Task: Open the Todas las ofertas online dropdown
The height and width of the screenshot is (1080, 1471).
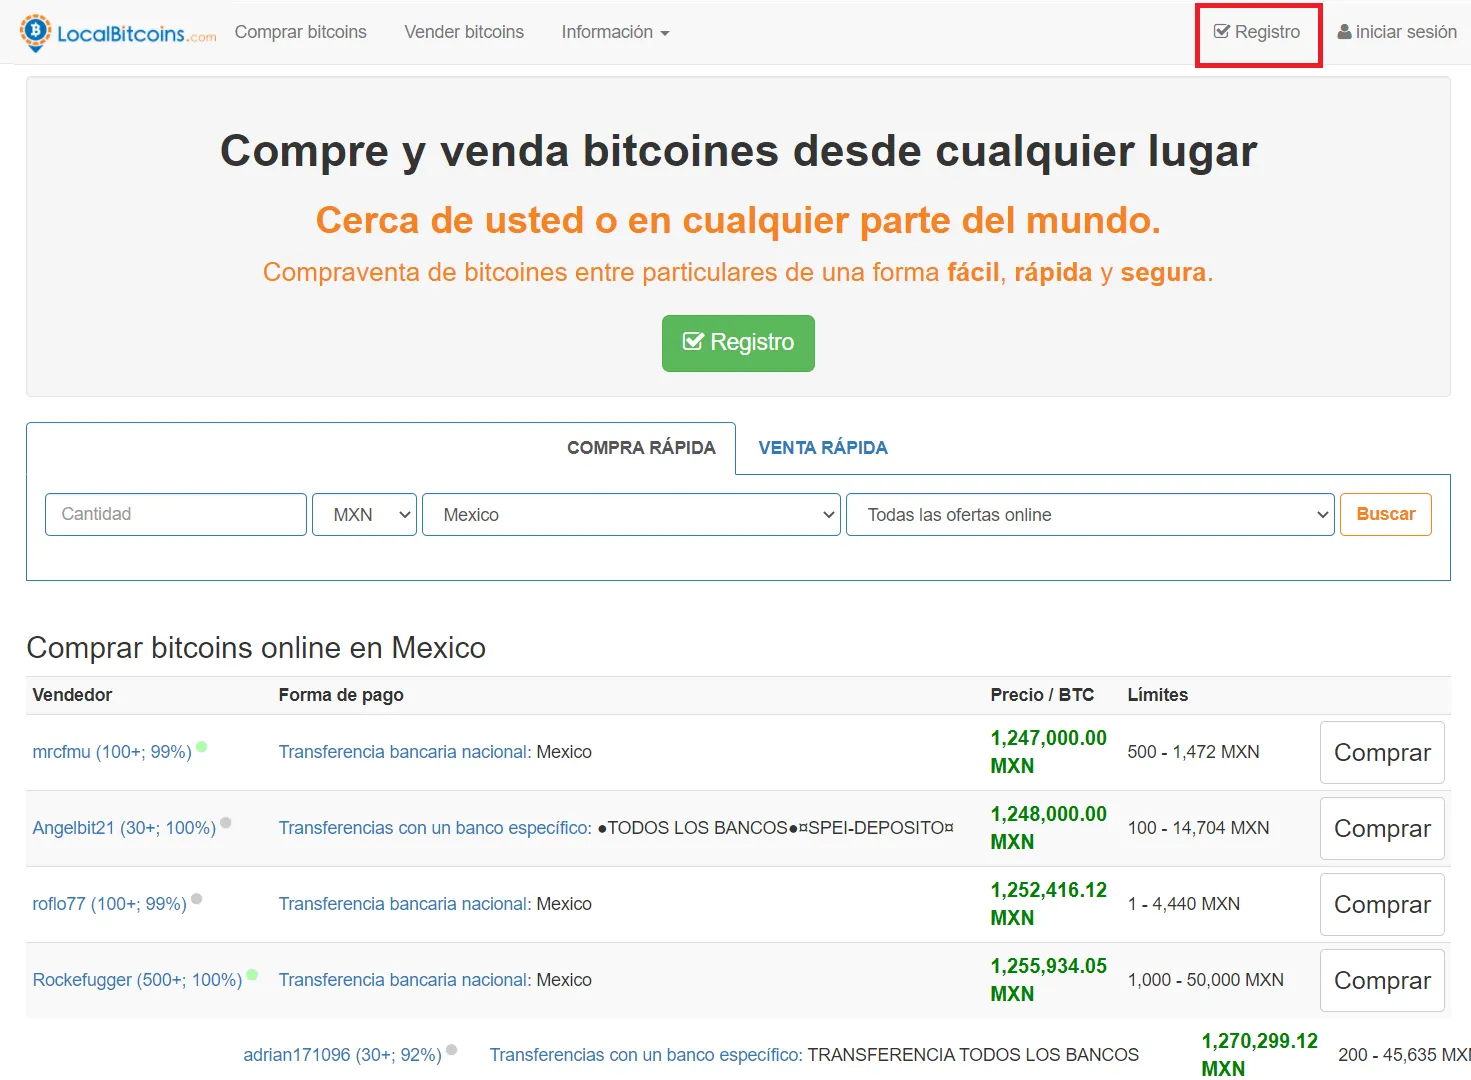Action: [1090, 514]
